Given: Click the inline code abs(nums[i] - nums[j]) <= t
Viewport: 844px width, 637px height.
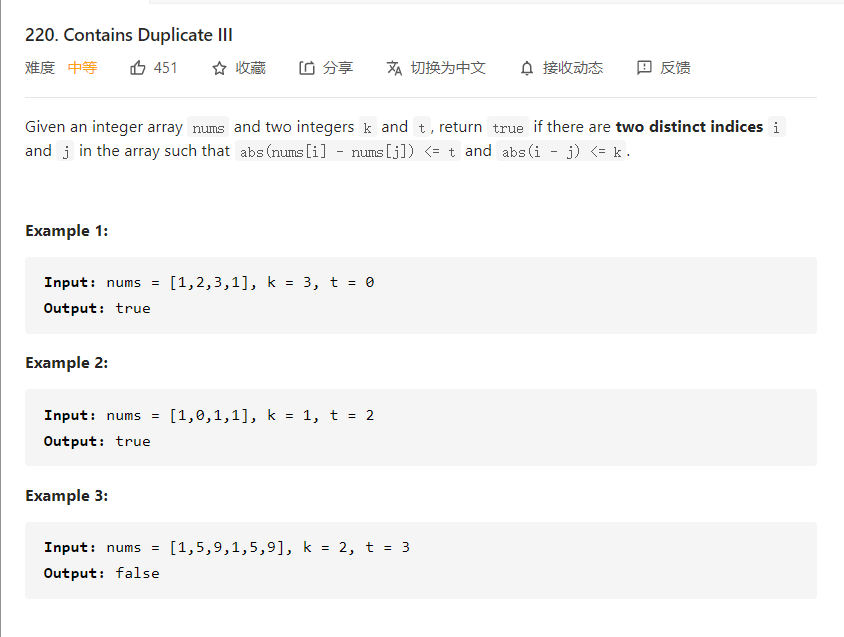Looking at the screenshot, I should (x=348, y=152).
